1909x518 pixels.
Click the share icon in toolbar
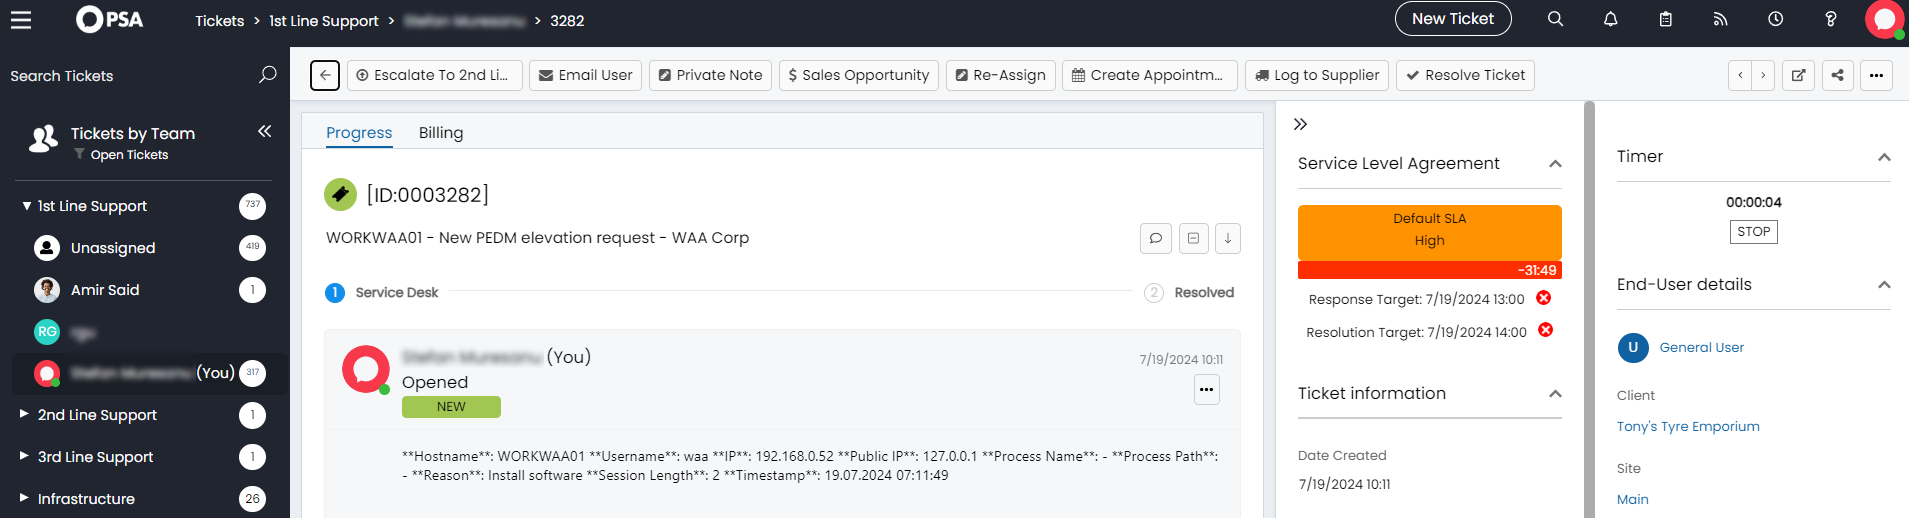coord(1837,75)
